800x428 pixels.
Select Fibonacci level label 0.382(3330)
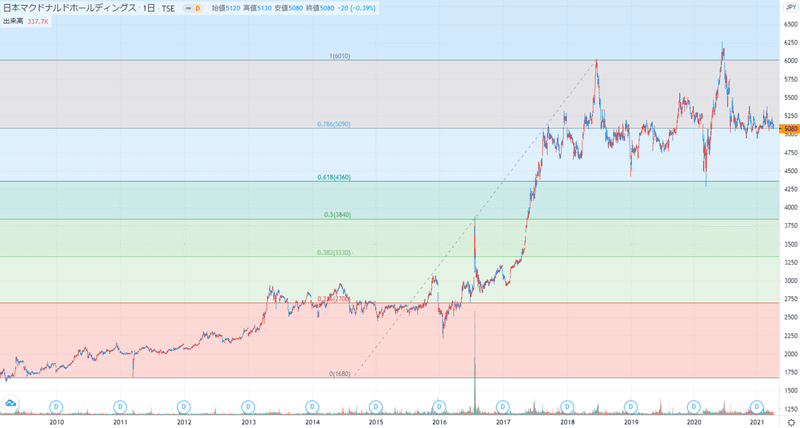(x=333, y=253)
